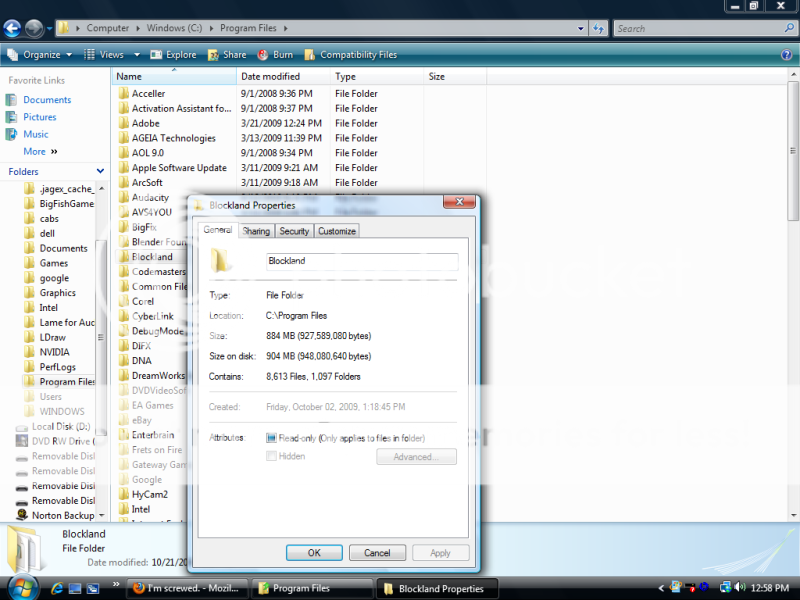Open Compatibility Files from toolbar

(351, 55)
